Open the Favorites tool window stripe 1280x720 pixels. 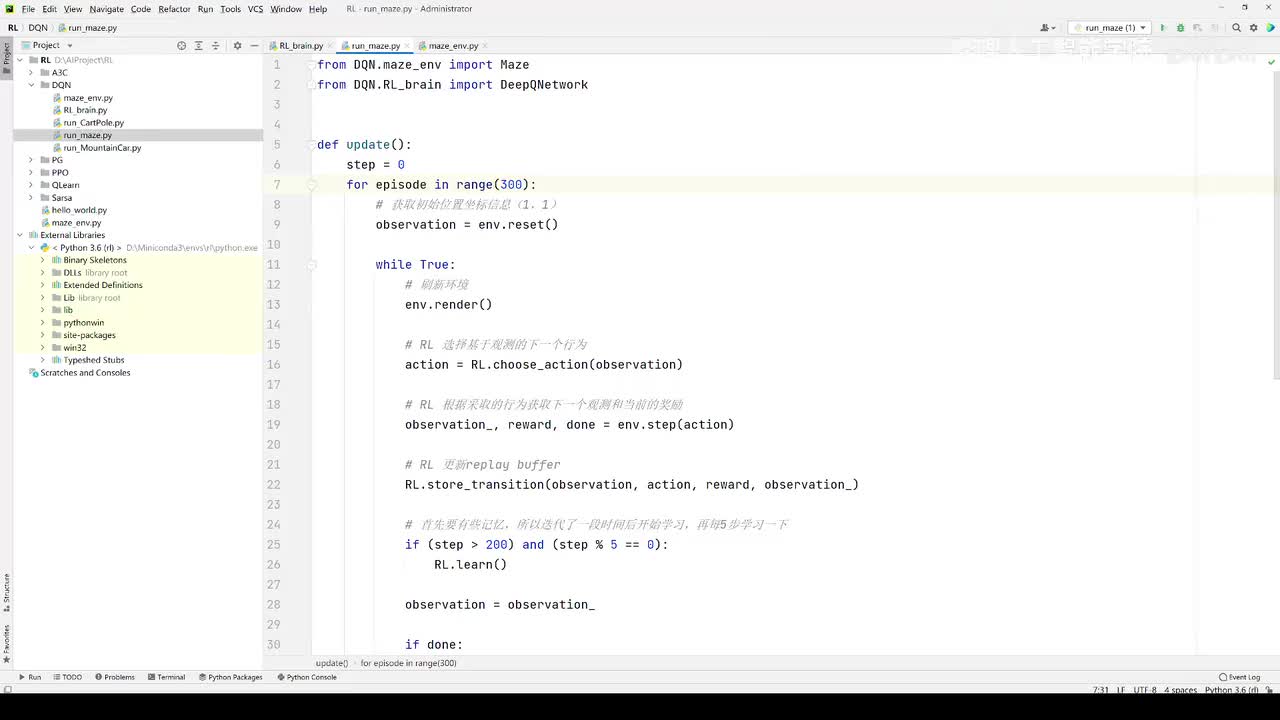[x=6, y=644]
